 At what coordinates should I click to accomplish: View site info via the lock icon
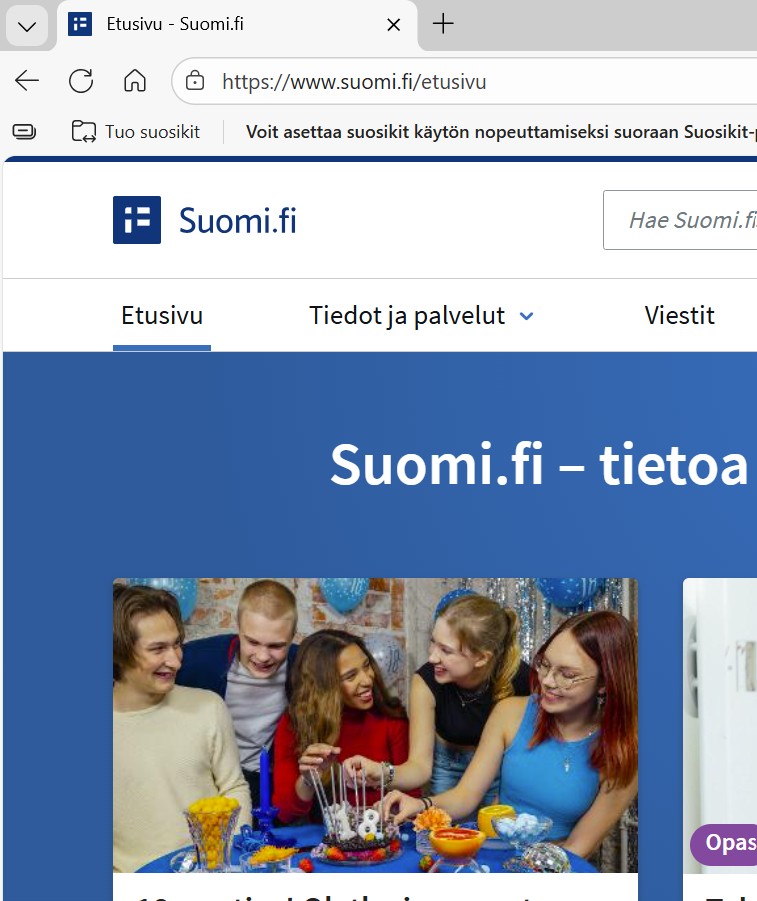coord(195,80)
